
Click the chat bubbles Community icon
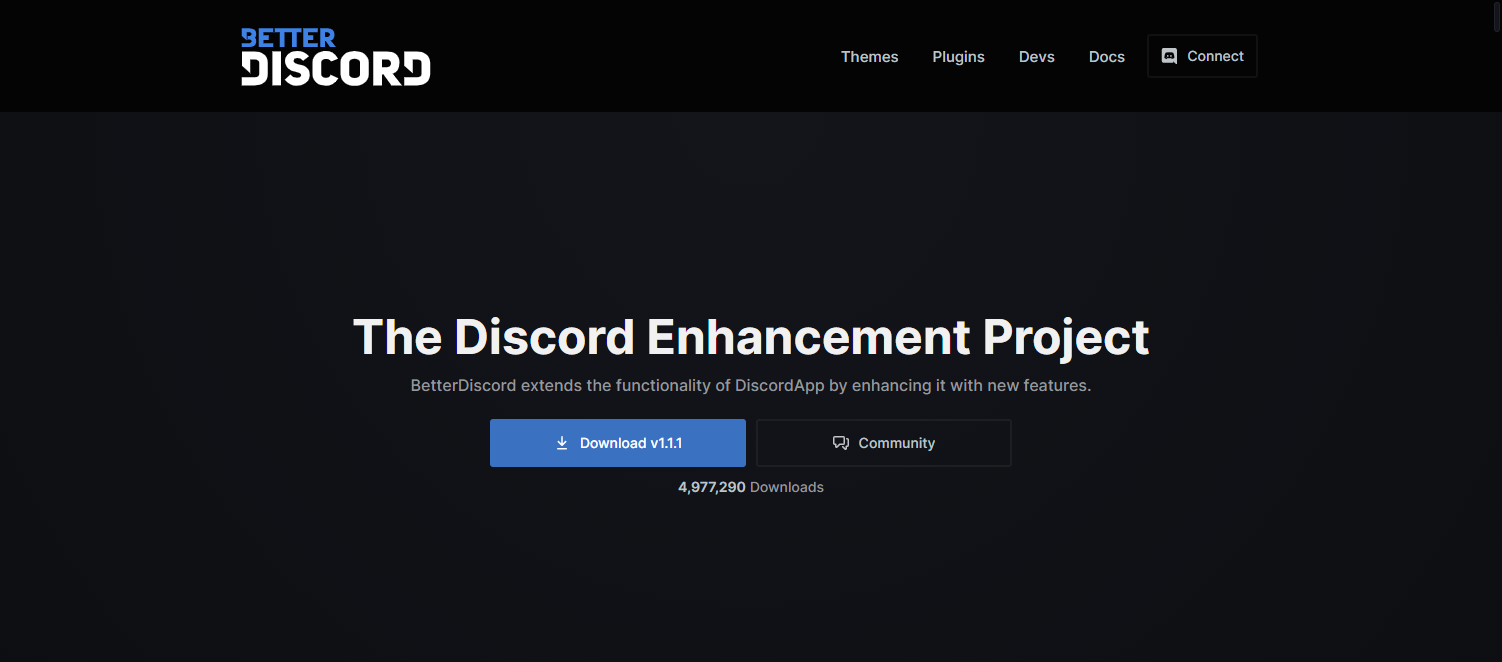[x=841, y=443]
